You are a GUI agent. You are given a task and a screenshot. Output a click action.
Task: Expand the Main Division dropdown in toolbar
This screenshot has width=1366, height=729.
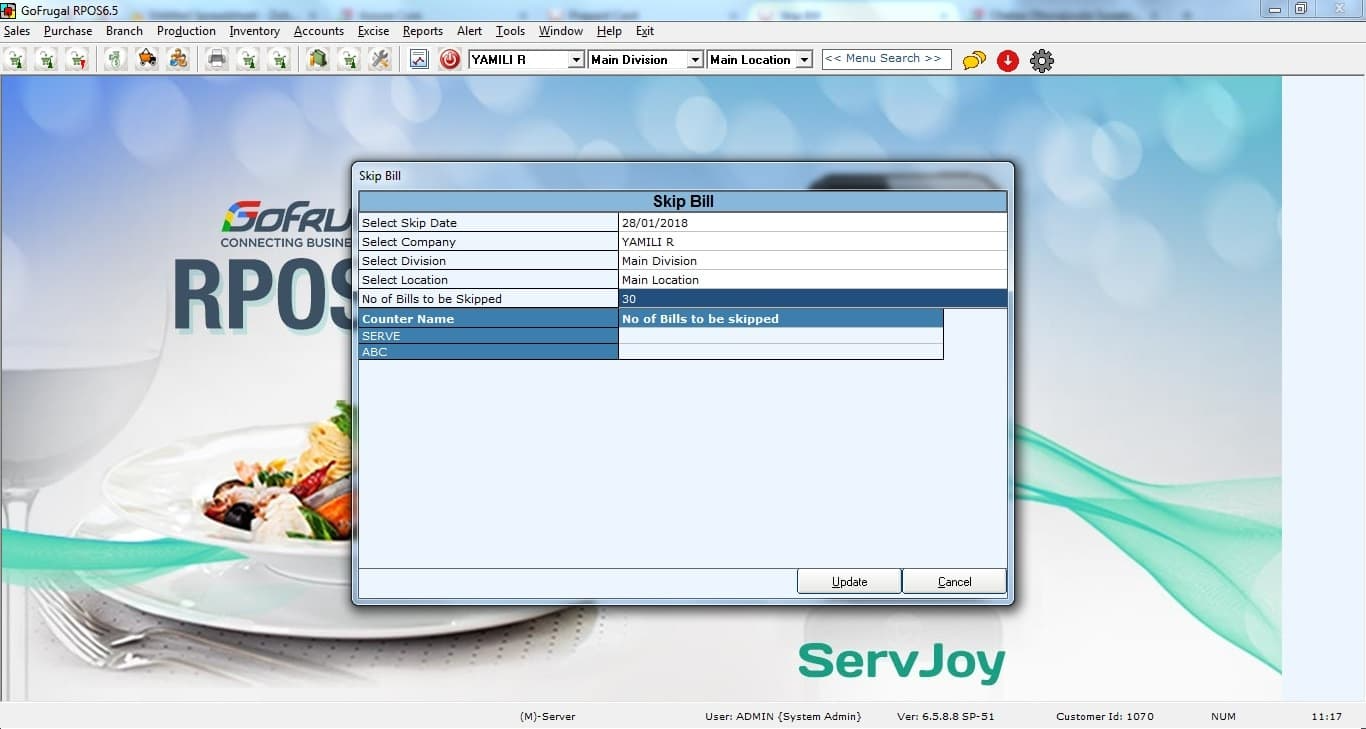pyautogui.click(x=695, y=60)
